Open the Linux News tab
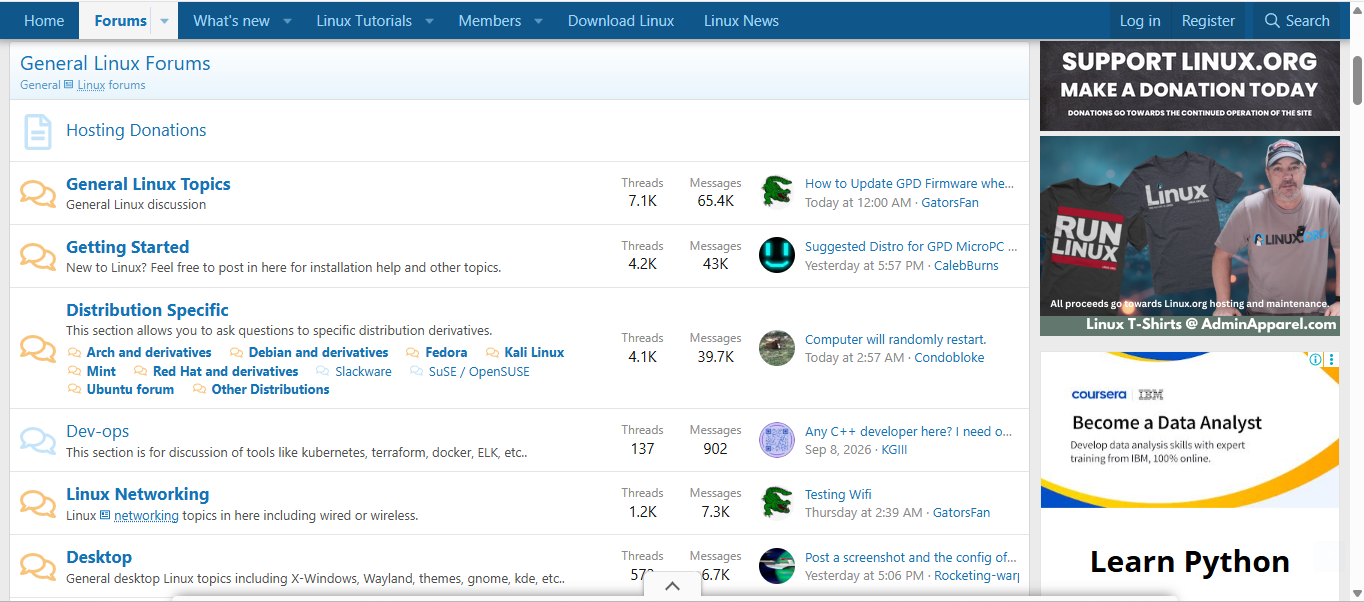 coord(741,21)
